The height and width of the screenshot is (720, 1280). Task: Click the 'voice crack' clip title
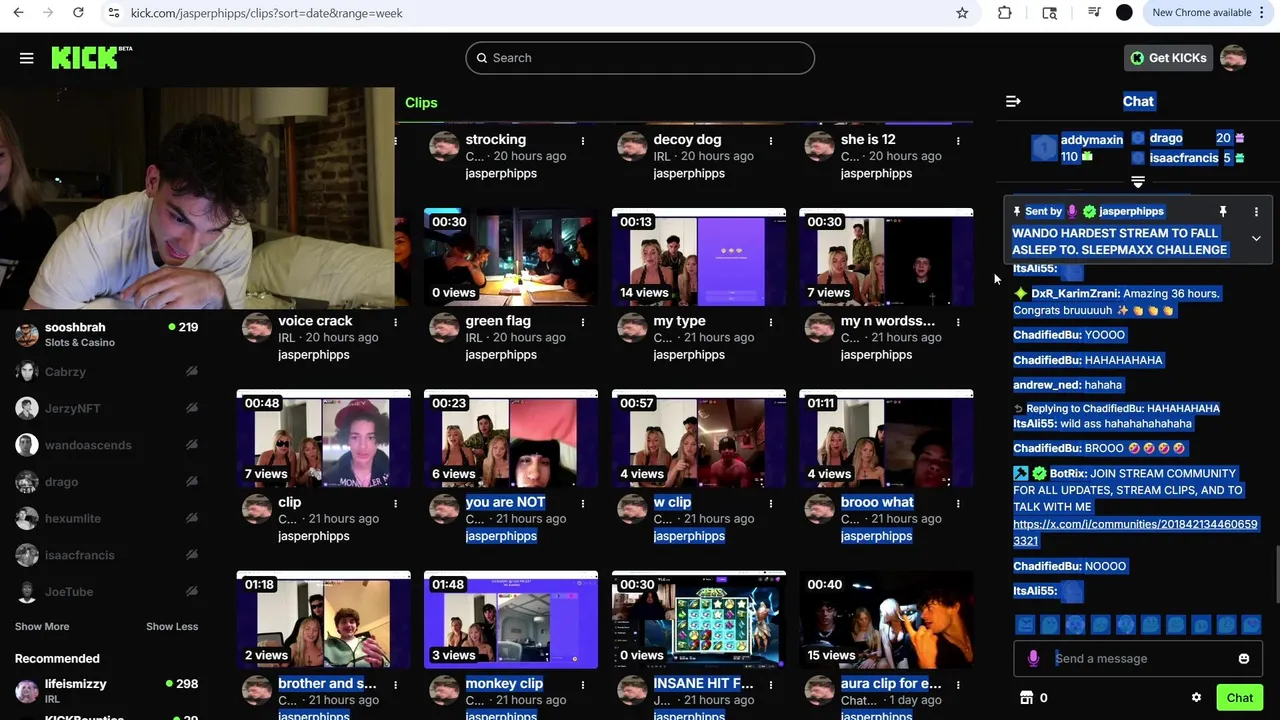point(315,321)
